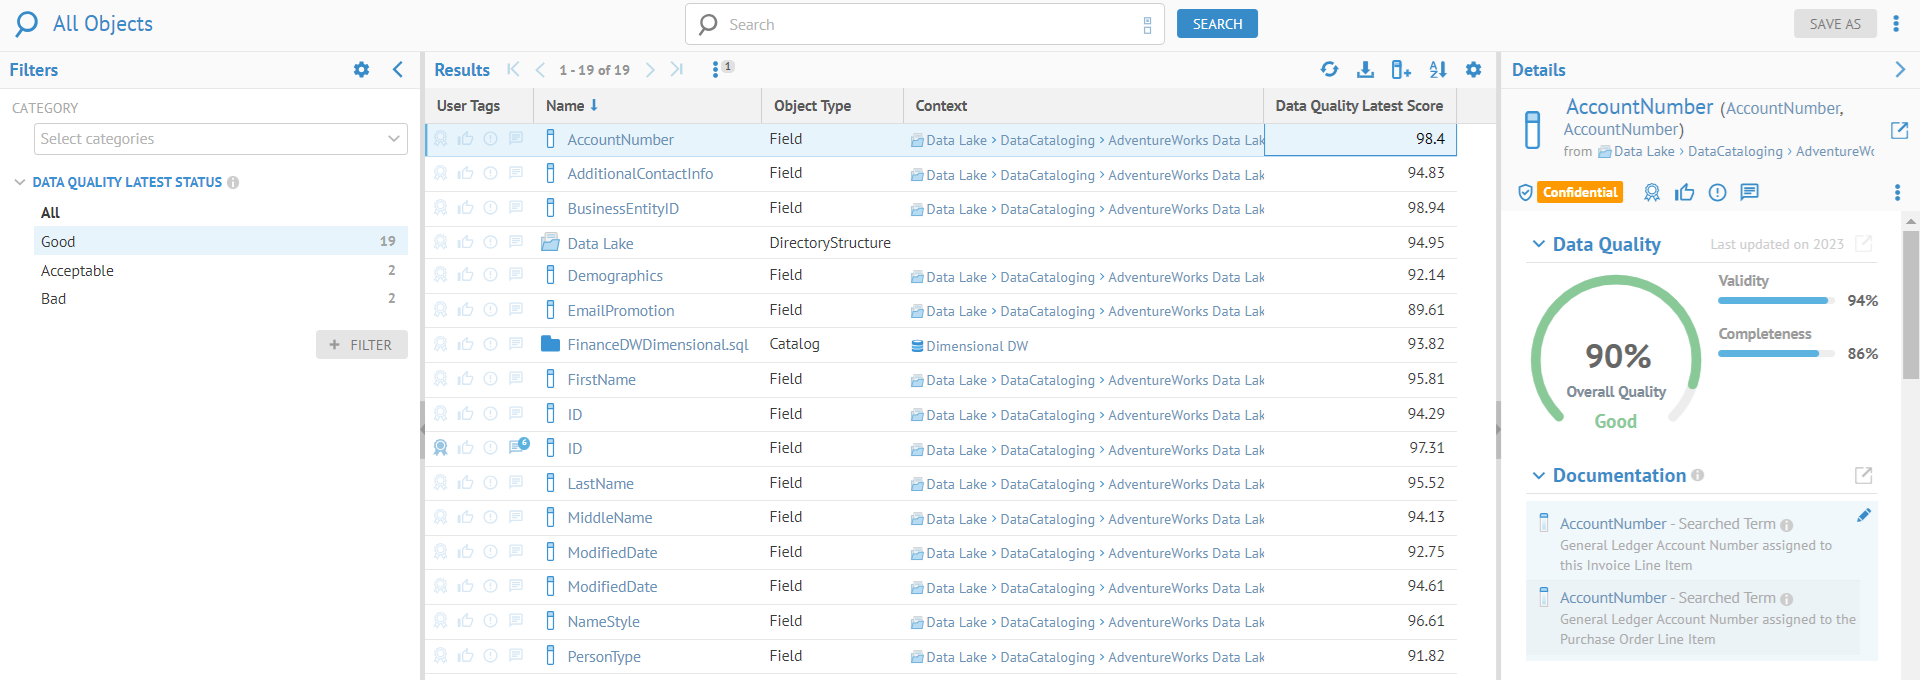Screen dimensions: 1920x680
Task: Sort by the Object Type column header
Action: point(812,106)
